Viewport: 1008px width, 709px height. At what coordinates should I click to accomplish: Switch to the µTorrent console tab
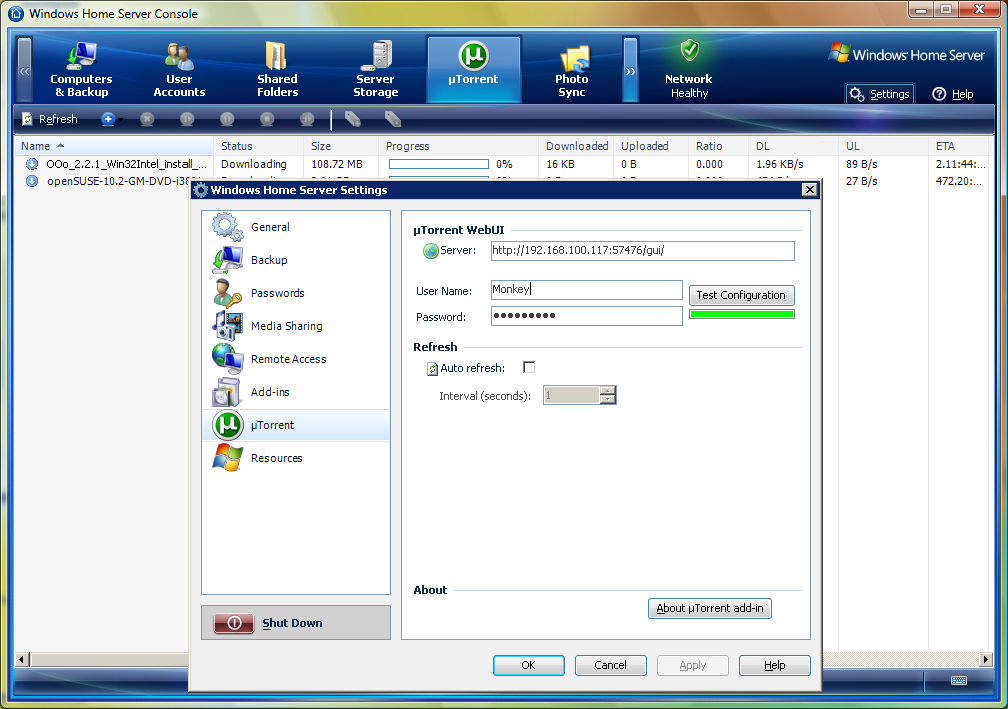(474, 69)
